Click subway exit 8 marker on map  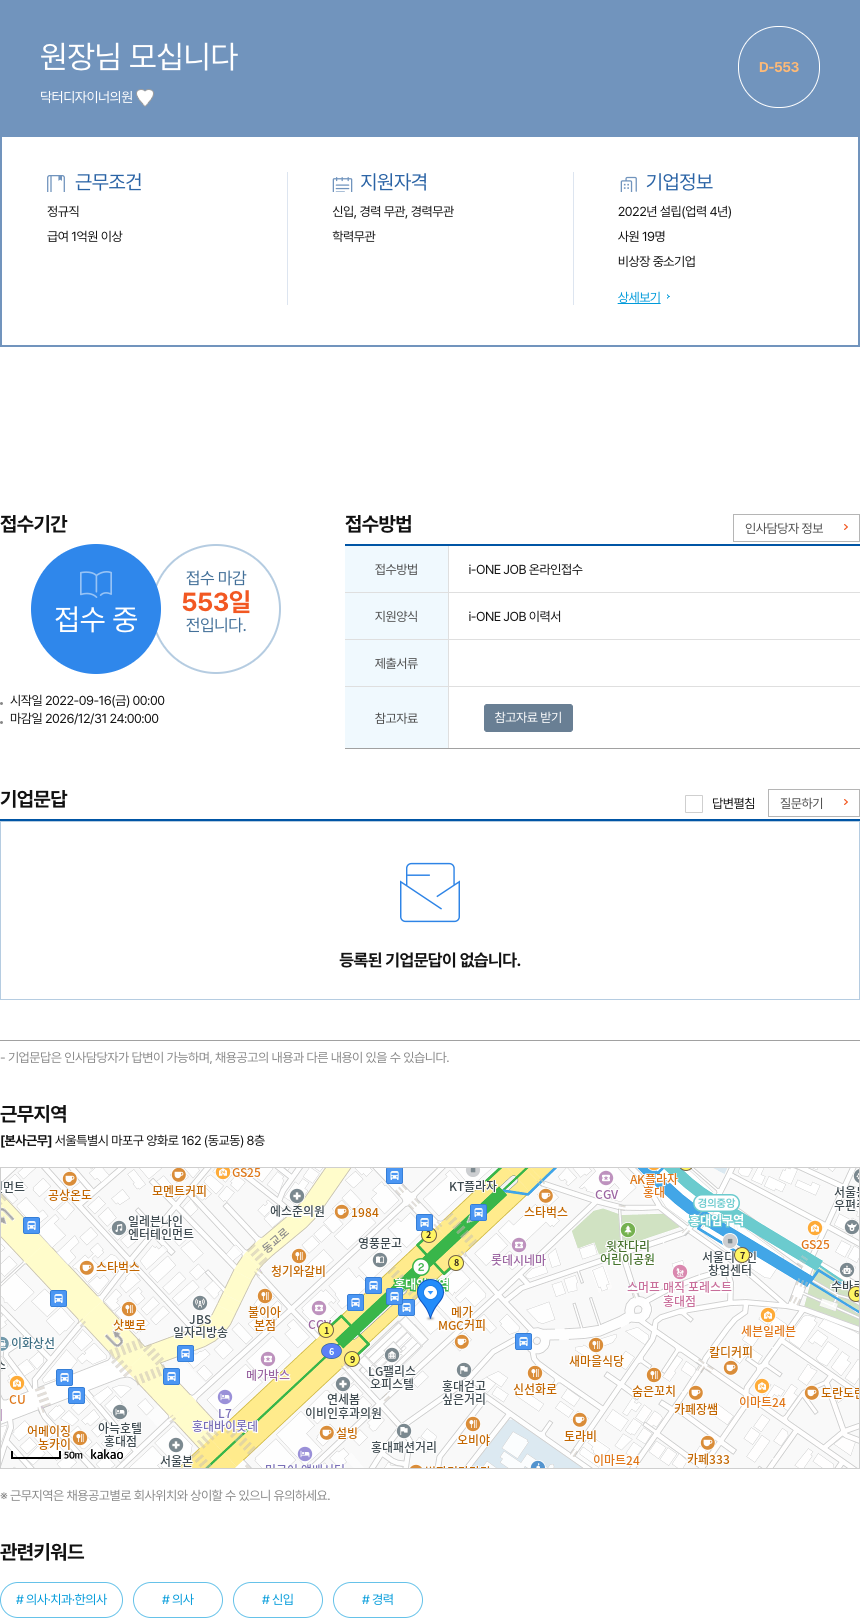(456, 1262)
